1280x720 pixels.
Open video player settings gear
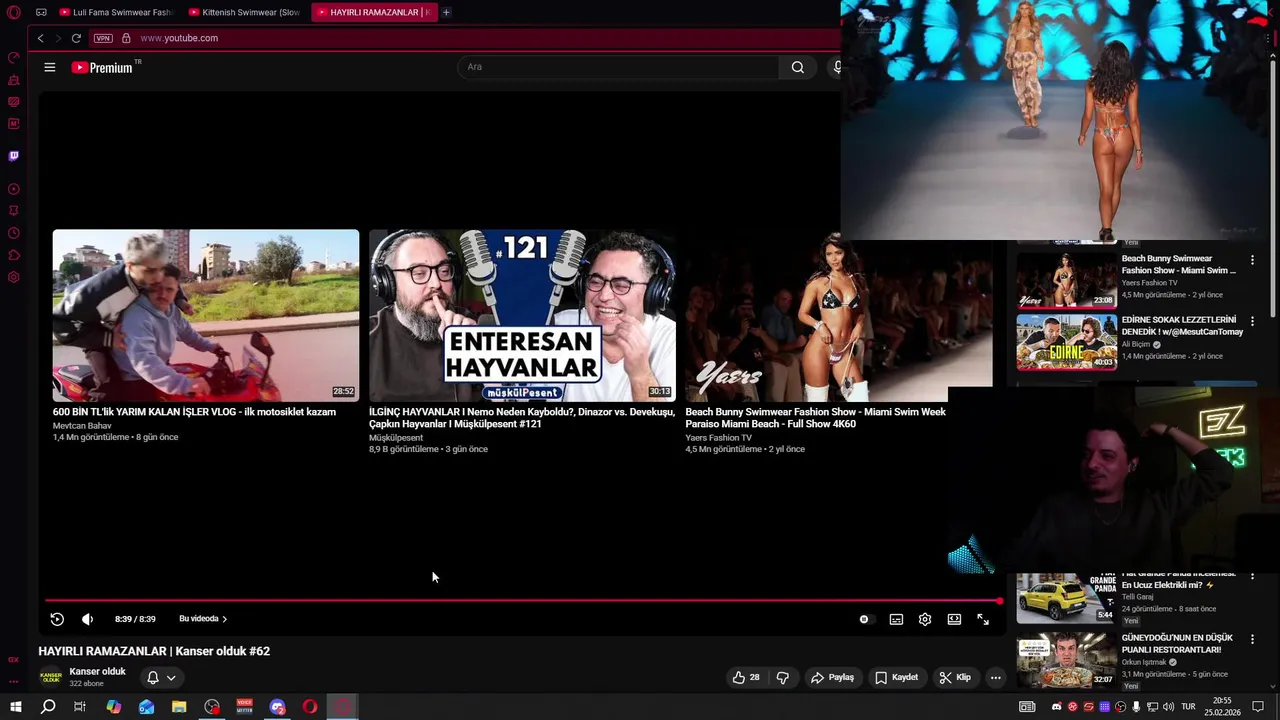pos(925,619)
